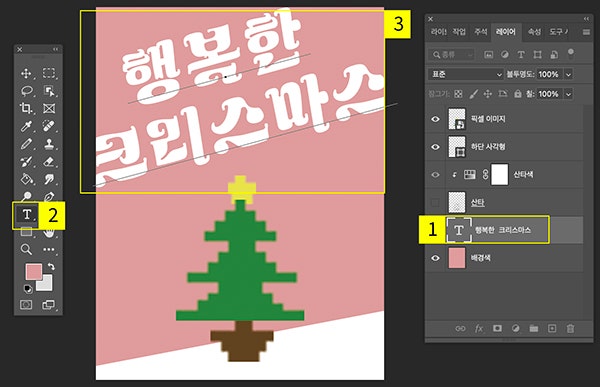The height and width of the screenshot is (387, 600).
Task: Create a new fill or adjustment layer
Action: [515, 328]
